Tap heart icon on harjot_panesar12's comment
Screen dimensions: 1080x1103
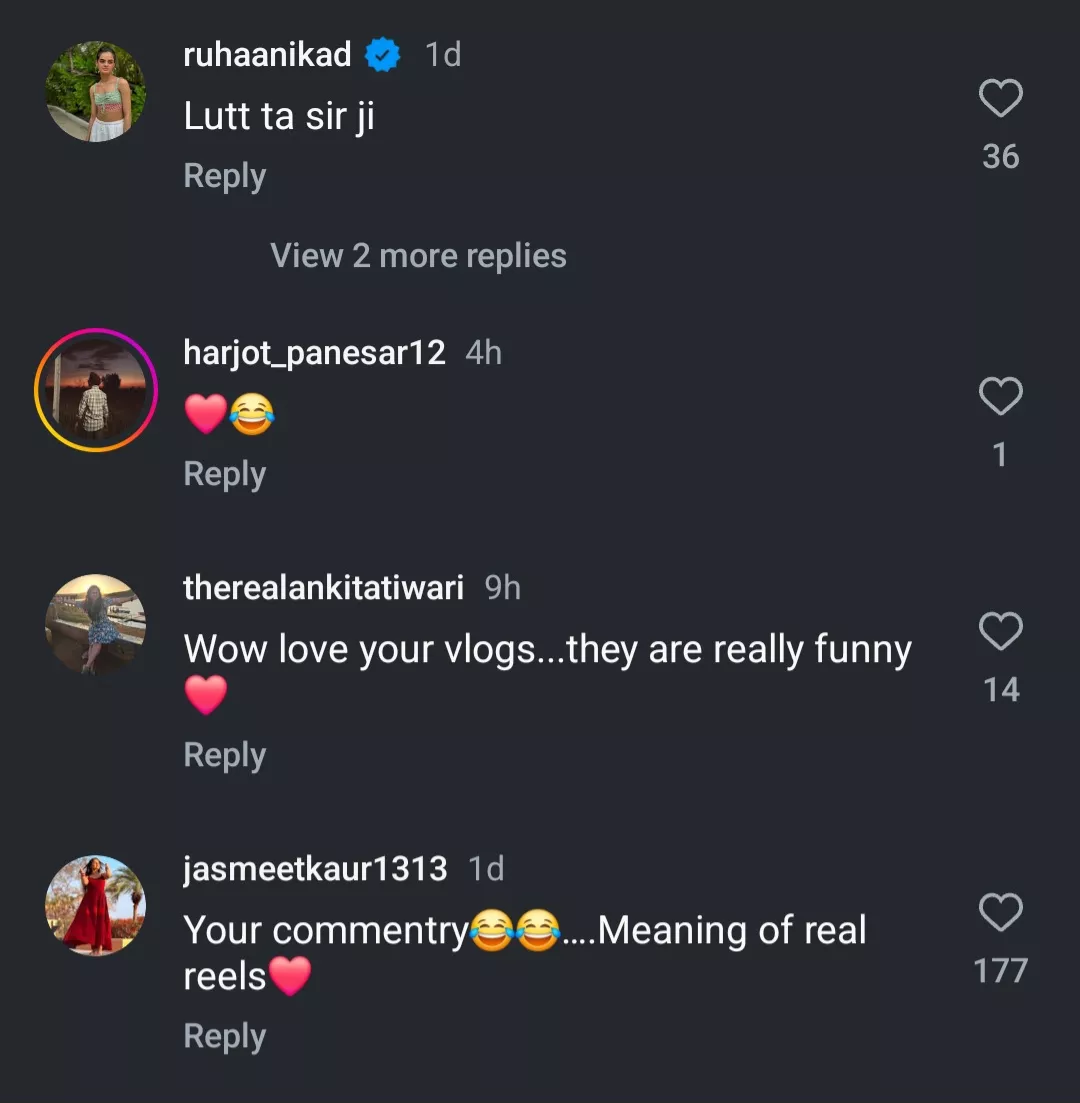(x=1000, y=397)
